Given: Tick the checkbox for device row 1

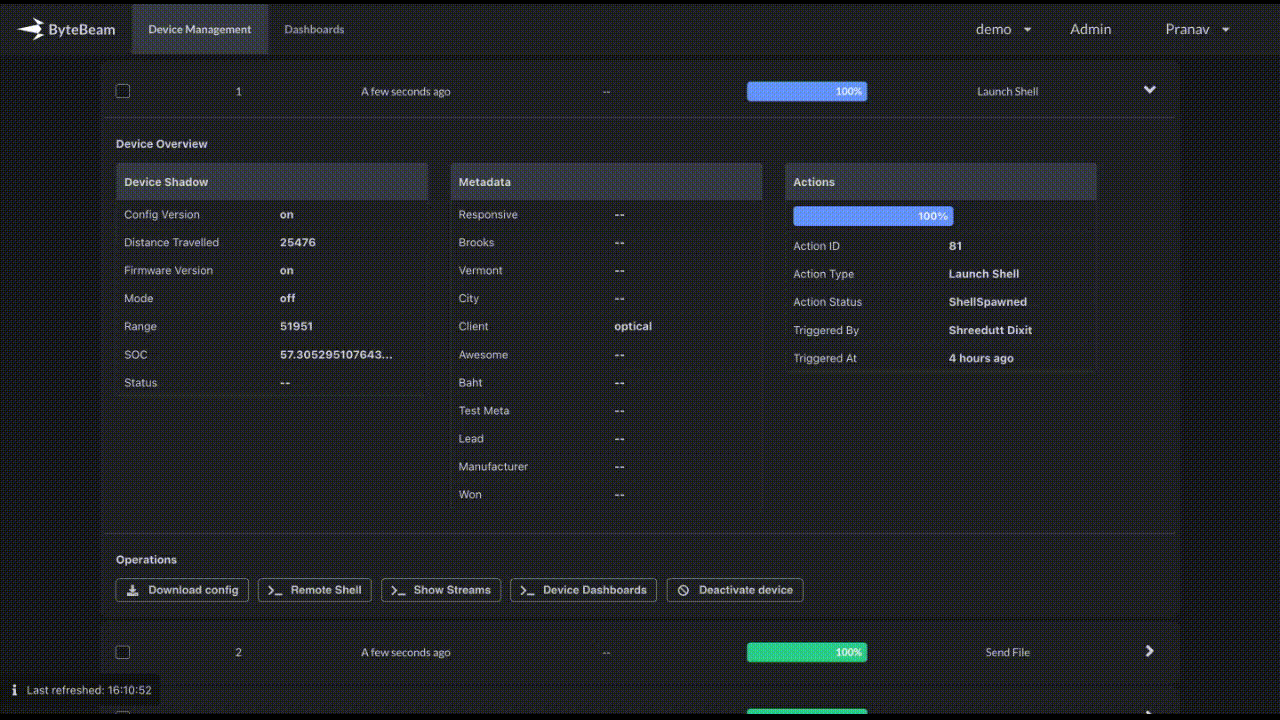Looking at the screenshot, I should (123, 91).
